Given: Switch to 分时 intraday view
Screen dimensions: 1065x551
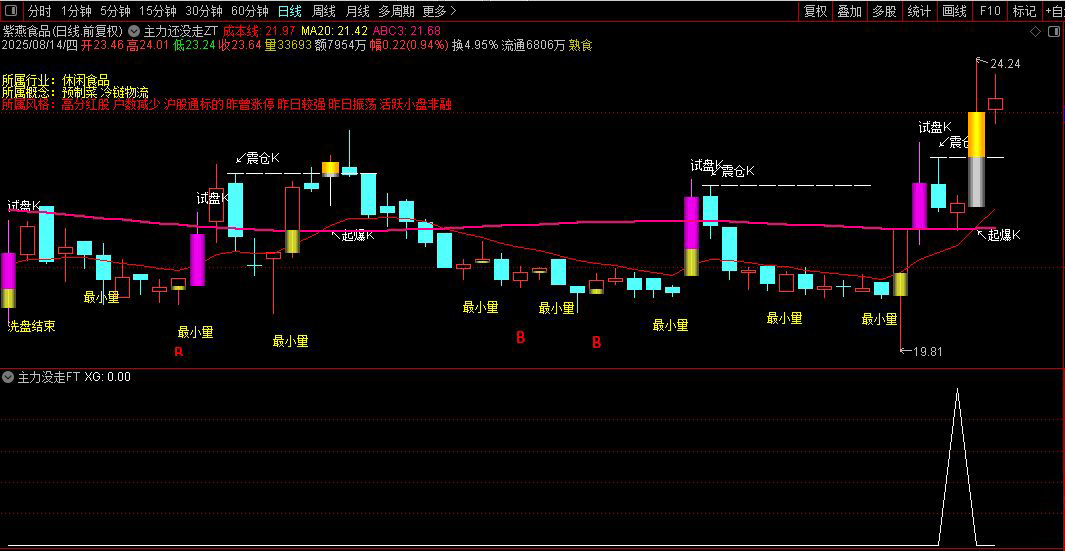Looking at the screenshot, I should tap(39, 11).
